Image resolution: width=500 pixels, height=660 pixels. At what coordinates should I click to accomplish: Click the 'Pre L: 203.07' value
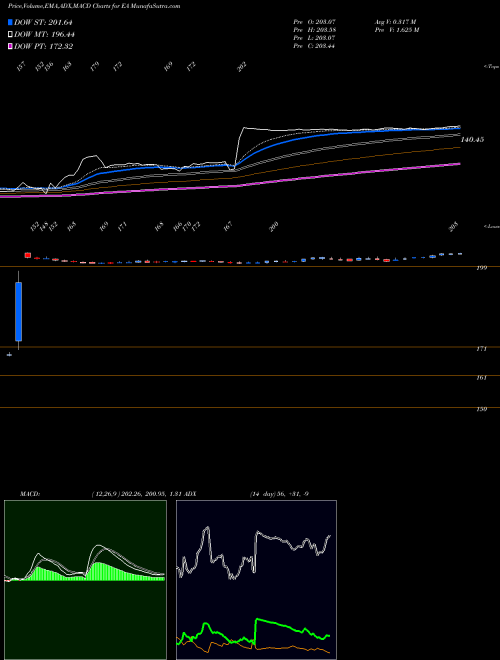(x=314, y=38)
